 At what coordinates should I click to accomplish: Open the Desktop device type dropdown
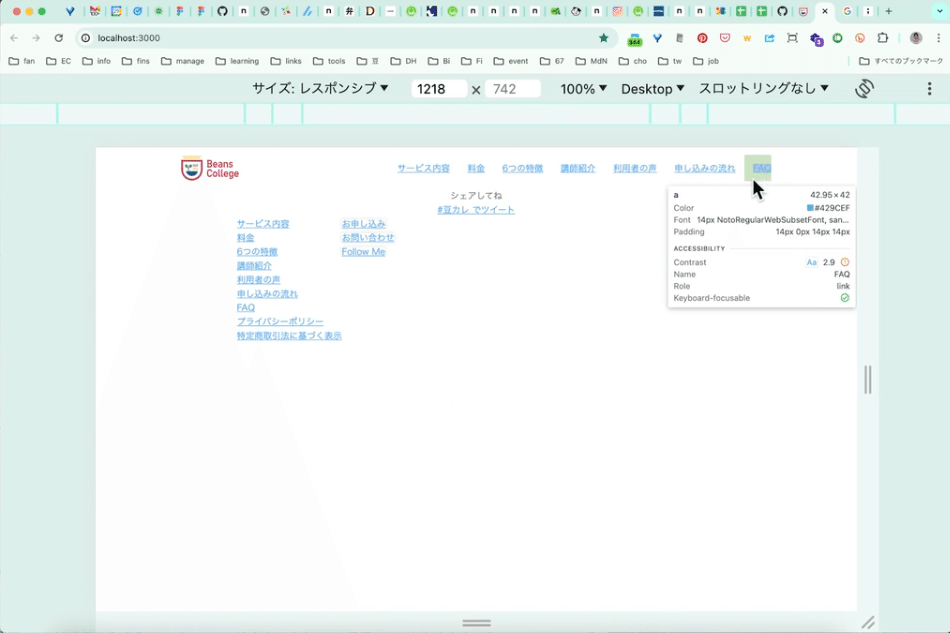[x=653, y=88]
